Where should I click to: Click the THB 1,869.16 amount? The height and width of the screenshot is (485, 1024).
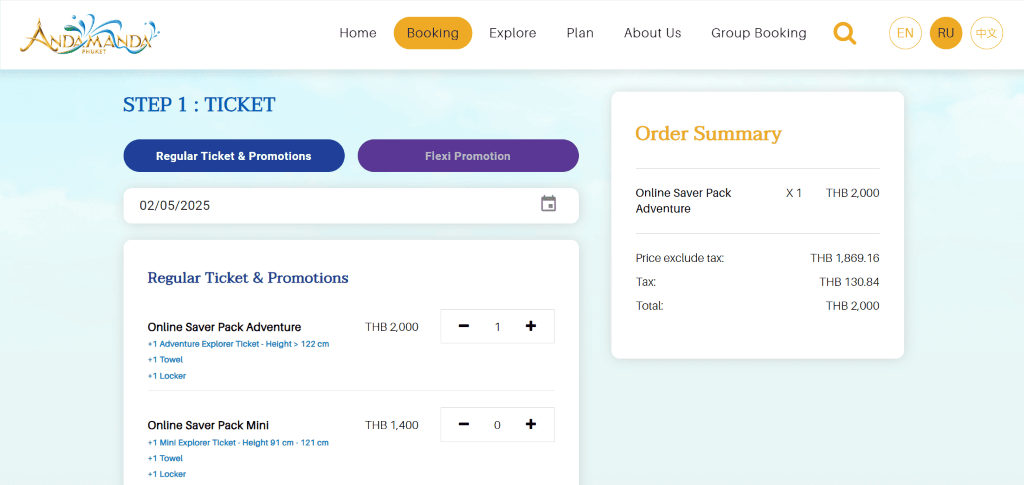click(x=845, y=258)
